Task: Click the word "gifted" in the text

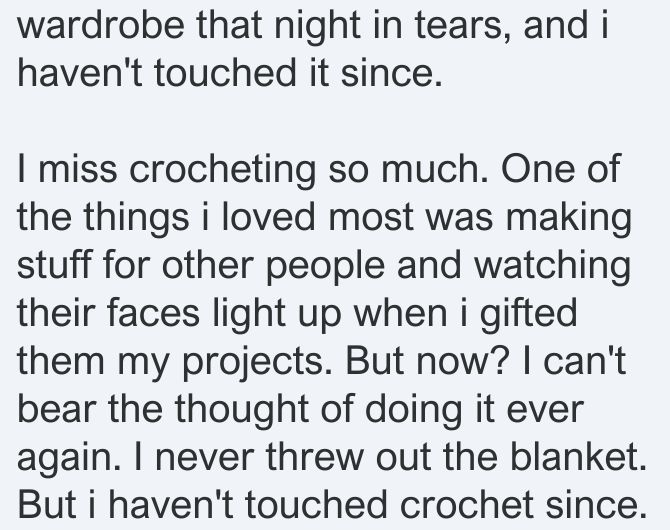Action: pos(529,312)
